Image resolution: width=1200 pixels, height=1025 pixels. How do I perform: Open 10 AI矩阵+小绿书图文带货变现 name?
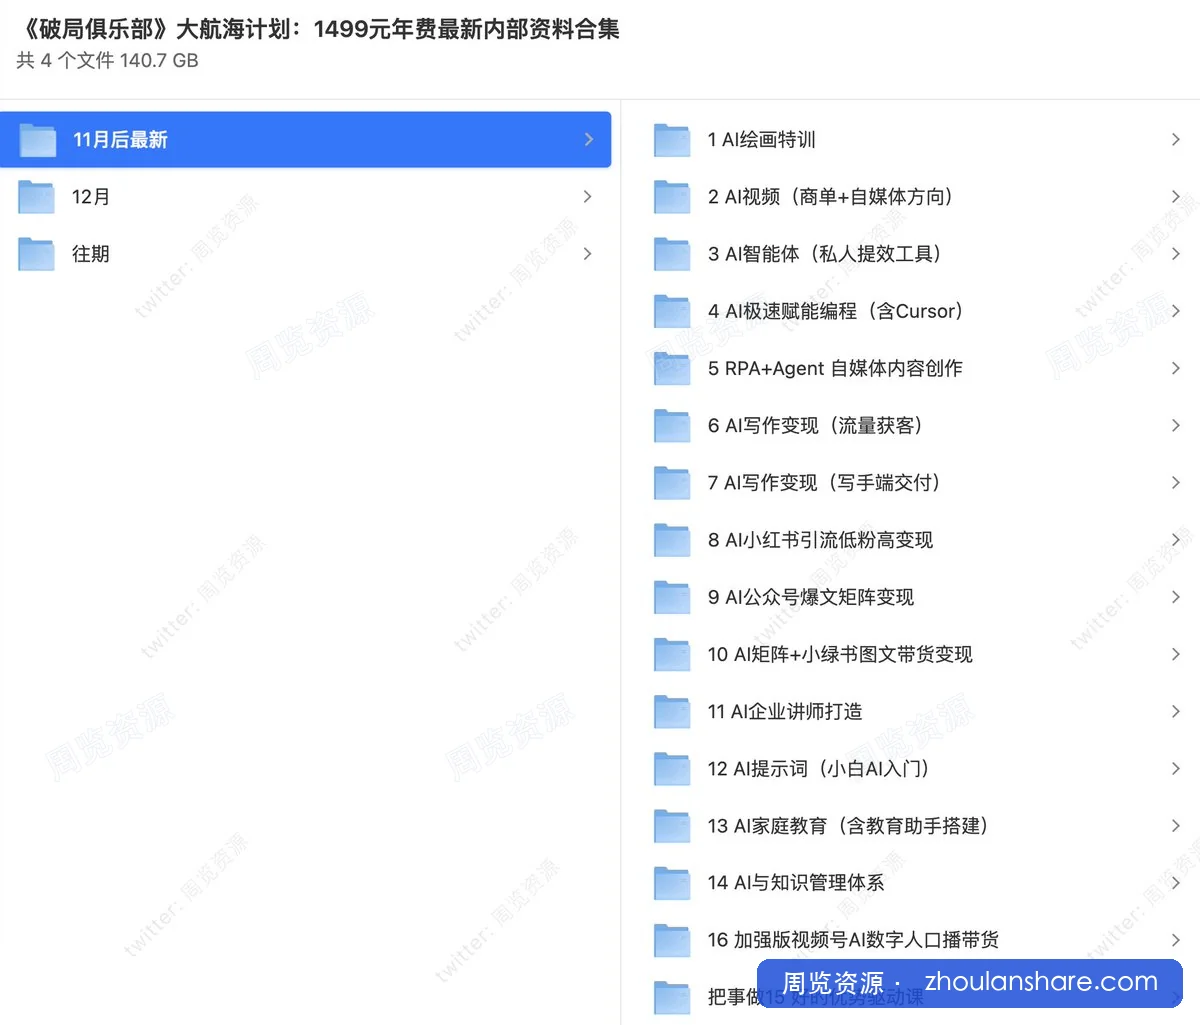840,654
